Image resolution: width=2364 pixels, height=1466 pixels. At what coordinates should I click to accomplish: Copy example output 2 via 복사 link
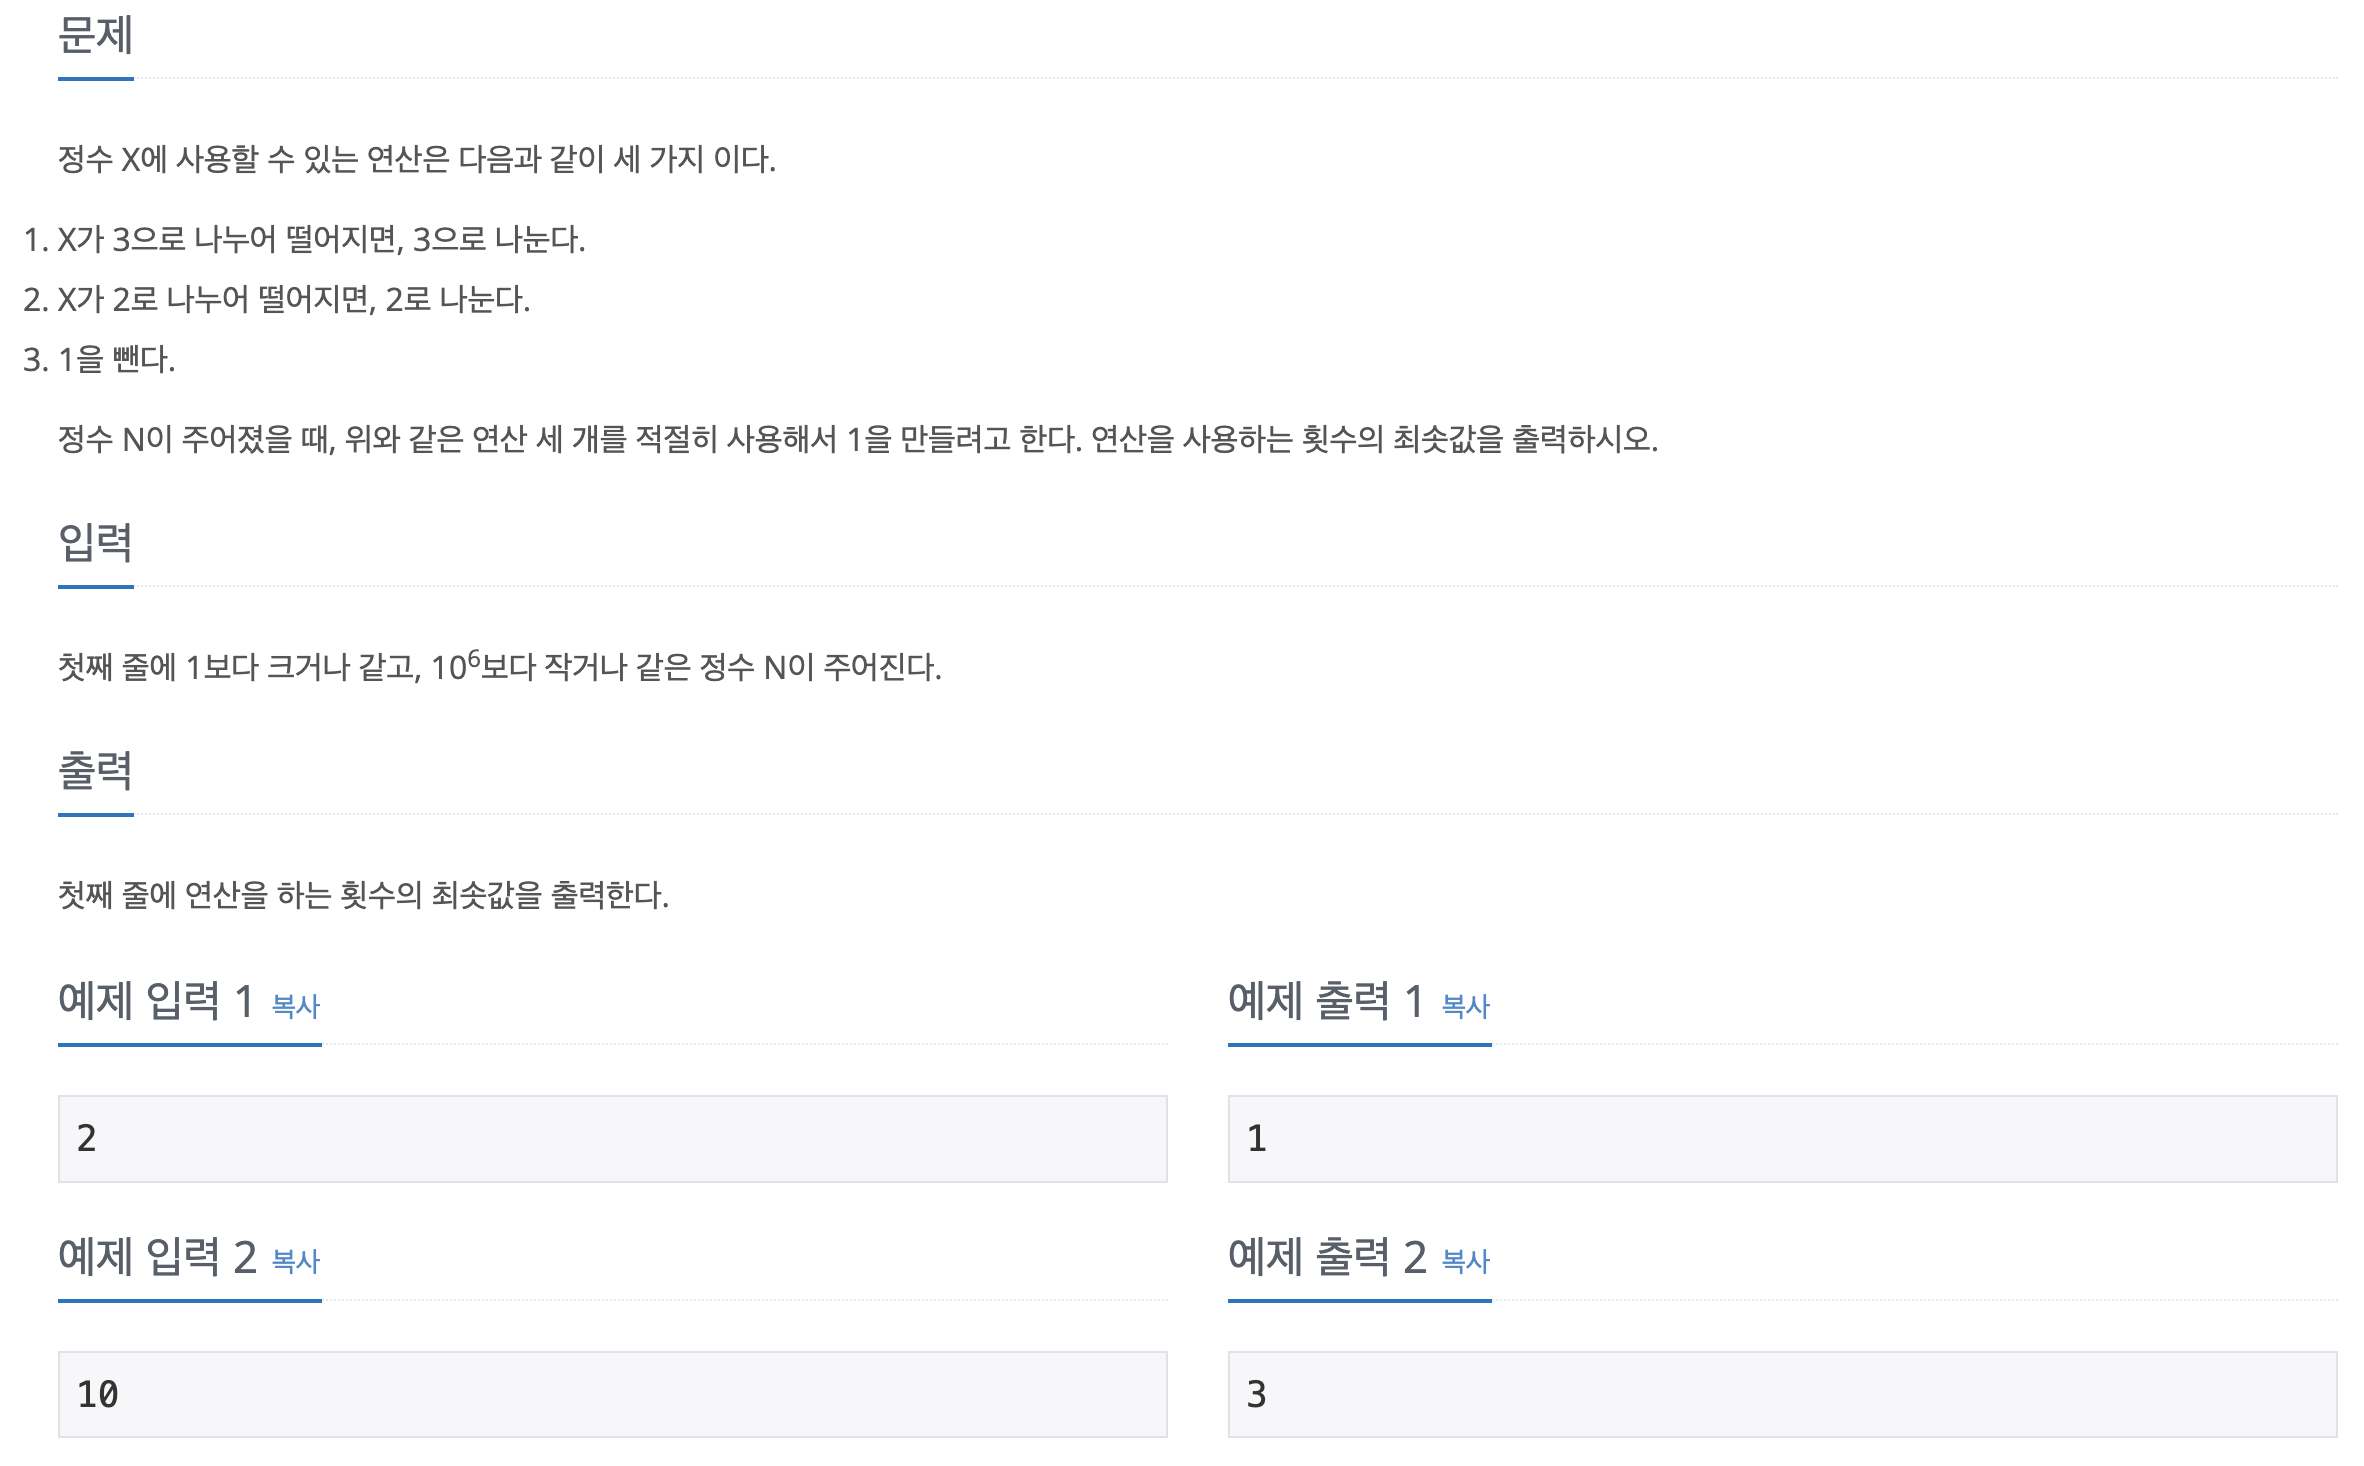(x=1466, y=1261)
